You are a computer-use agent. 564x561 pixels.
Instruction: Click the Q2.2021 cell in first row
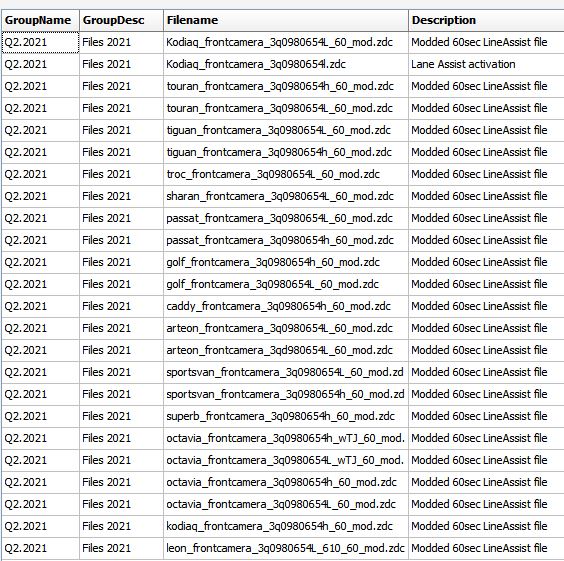[x=40, y=42]
